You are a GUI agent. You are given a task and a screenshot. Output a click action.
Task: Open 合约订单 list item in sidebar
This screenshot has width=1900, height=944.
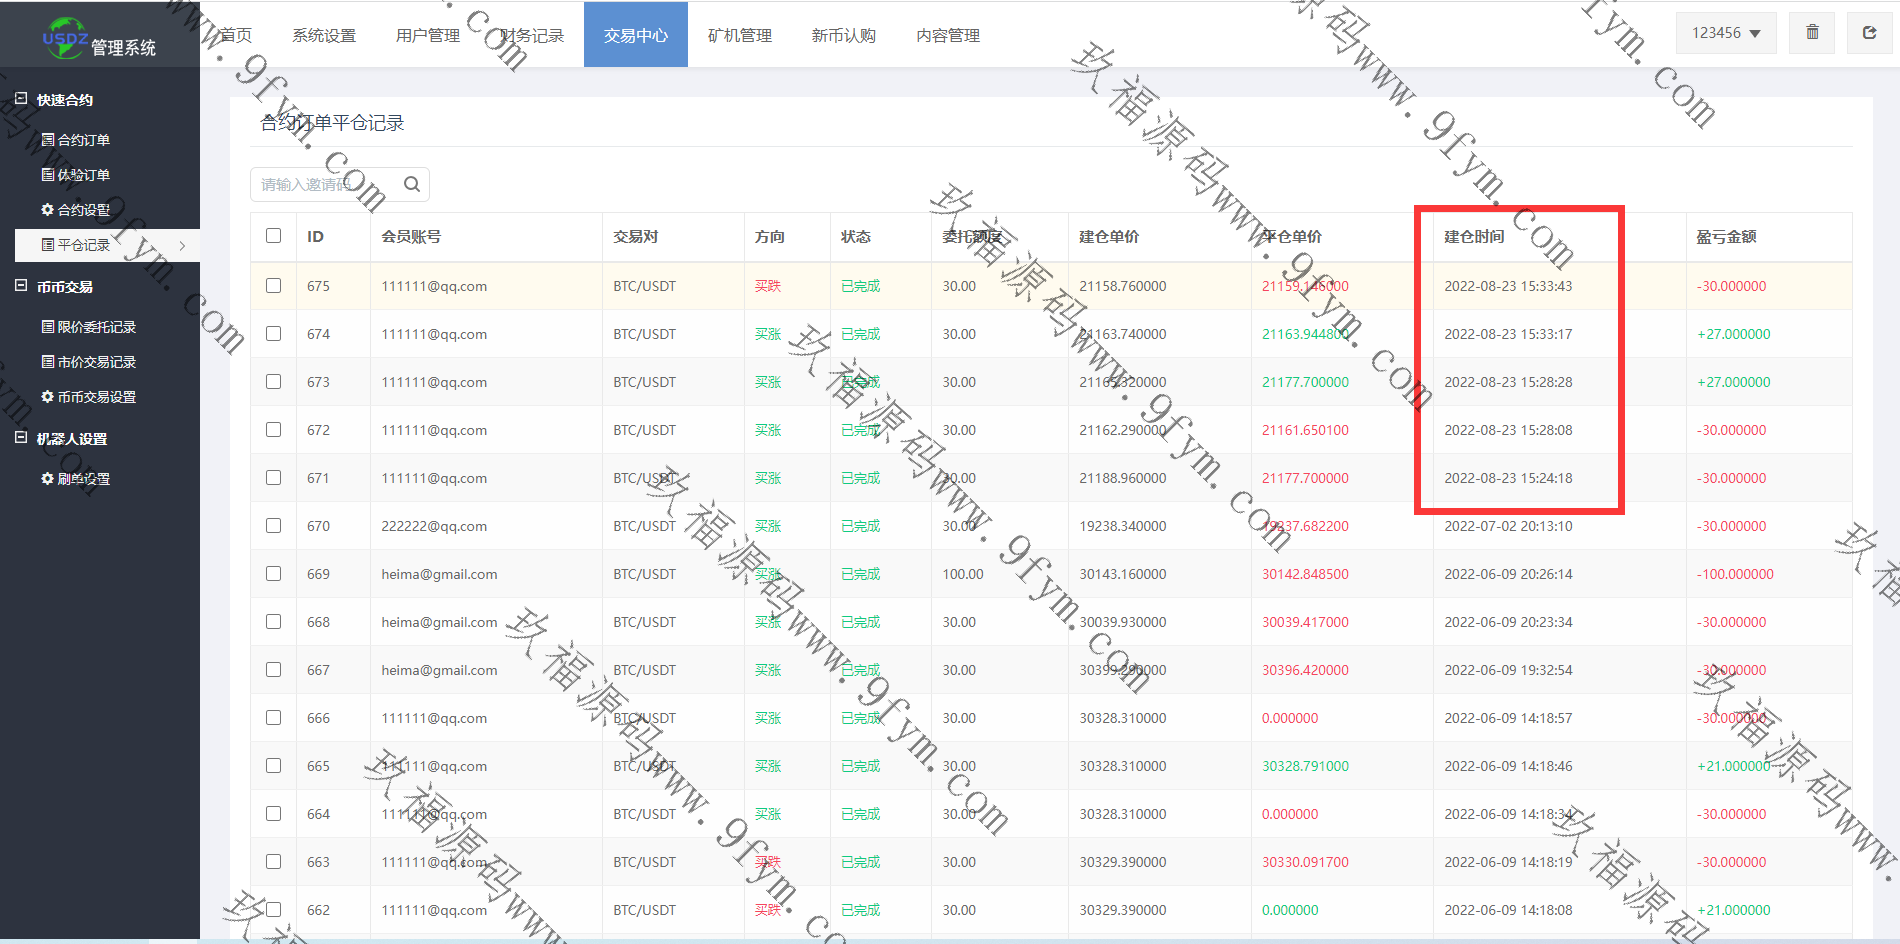point(76,140)
